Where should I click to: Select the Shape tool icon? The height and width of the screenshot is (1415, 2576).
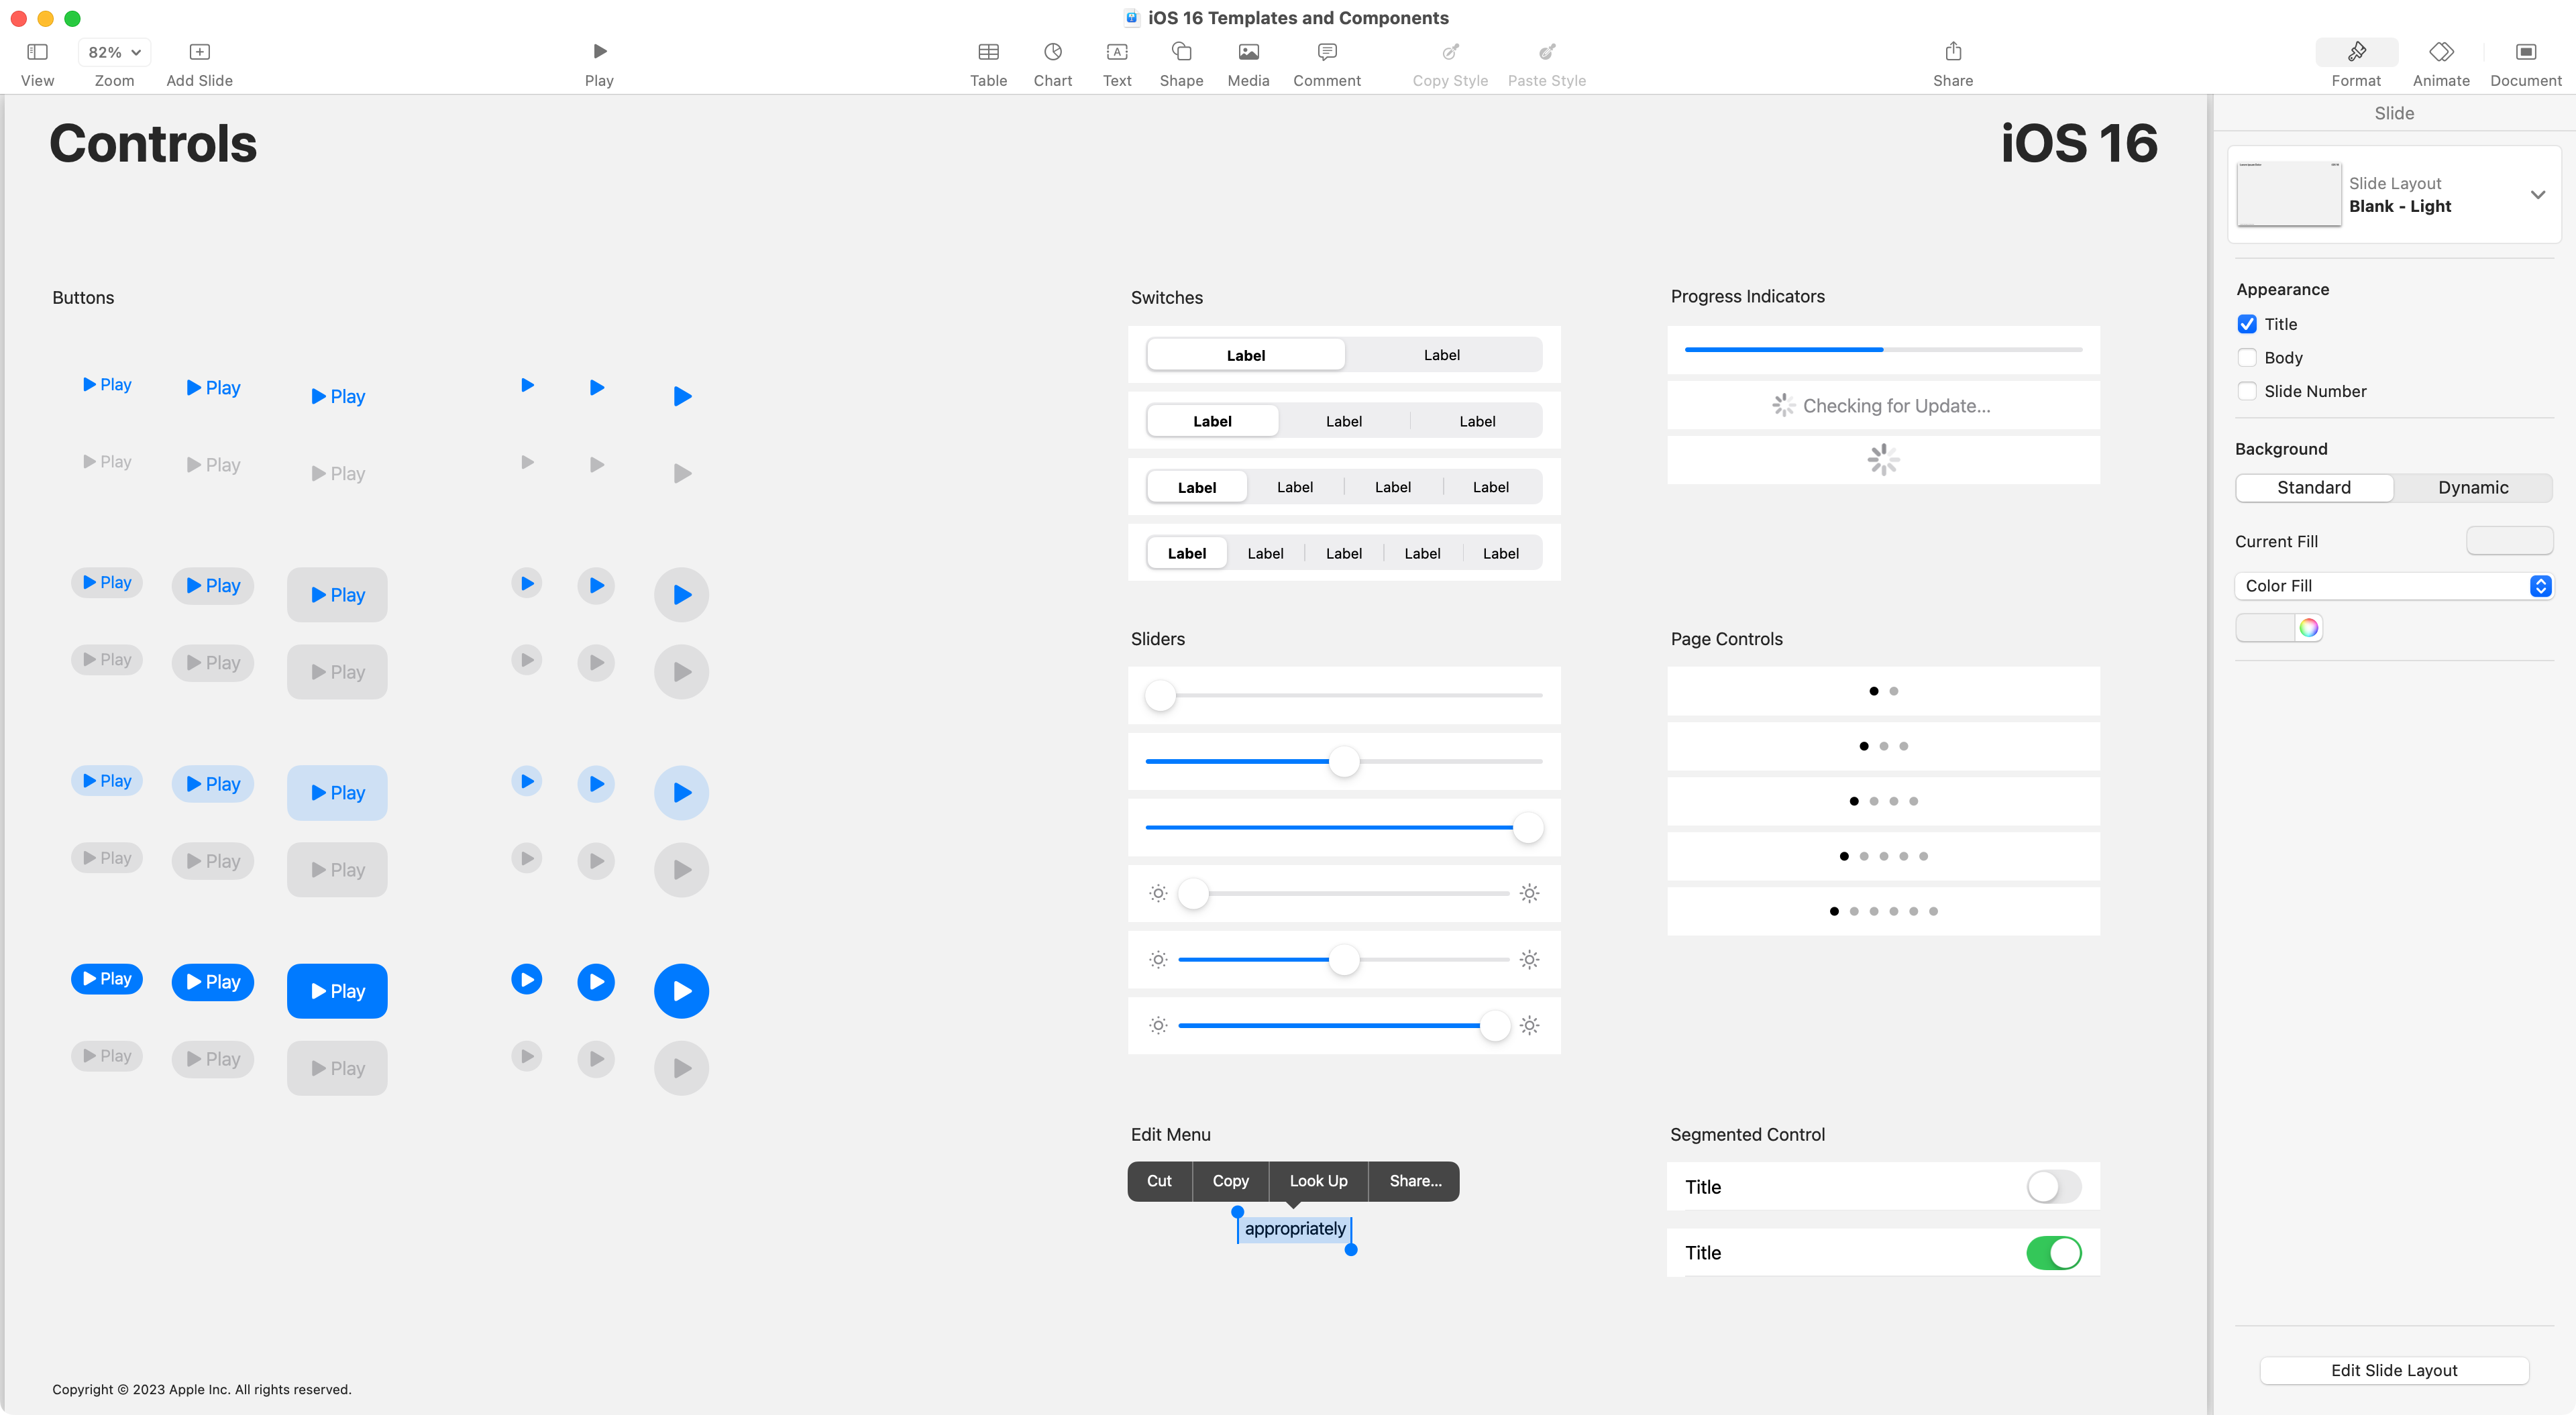pyautogui.click(x=1181, y=52)
